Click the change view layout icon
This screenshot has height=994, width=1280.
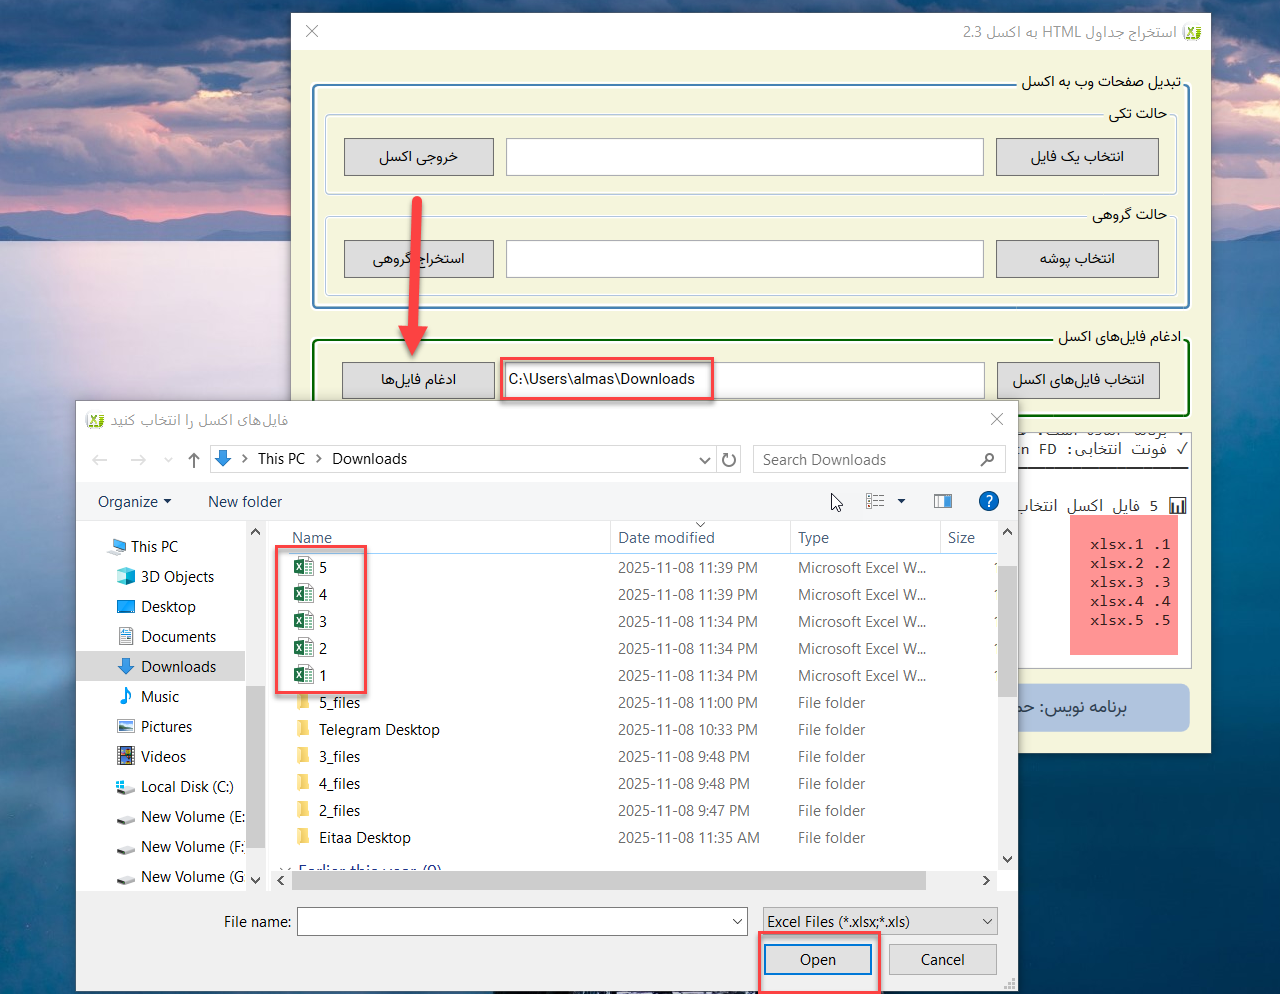click(x=875, y=502)
